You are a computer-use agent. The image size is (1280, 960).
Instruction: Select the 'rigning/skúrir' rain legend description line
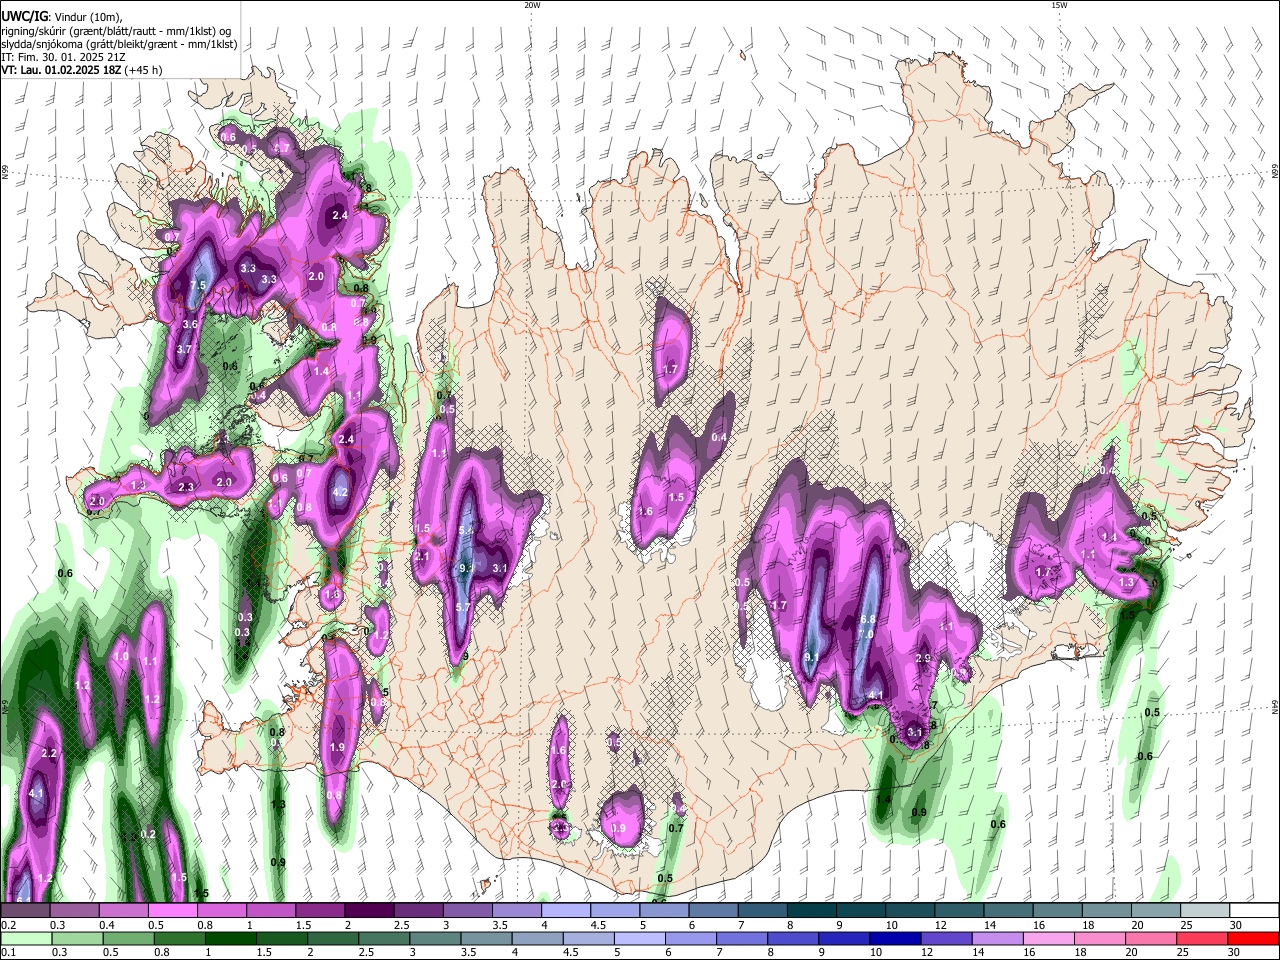coord(116,31)
